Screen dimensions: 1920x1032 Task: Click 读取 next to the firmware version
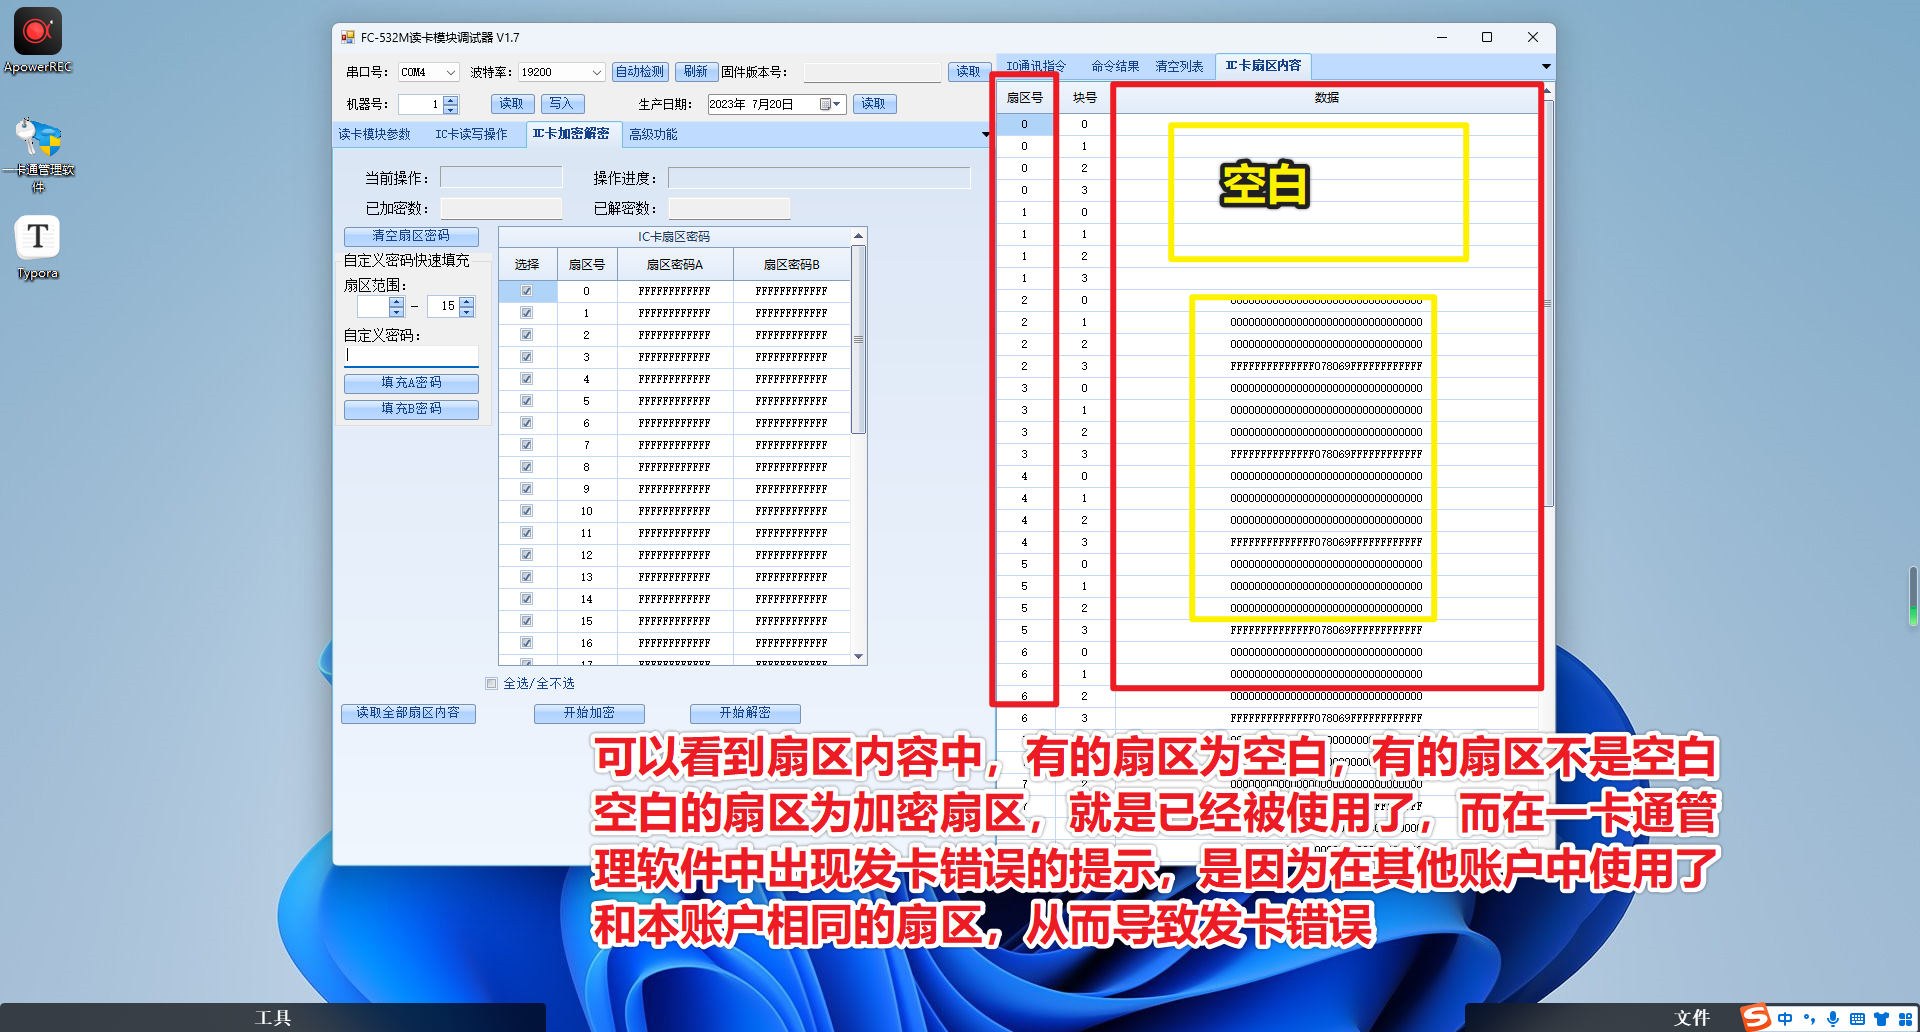pos(968,72)
